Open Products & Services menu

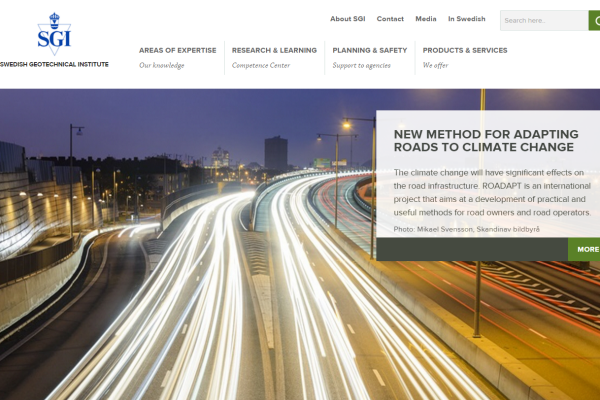coord(464,50)
